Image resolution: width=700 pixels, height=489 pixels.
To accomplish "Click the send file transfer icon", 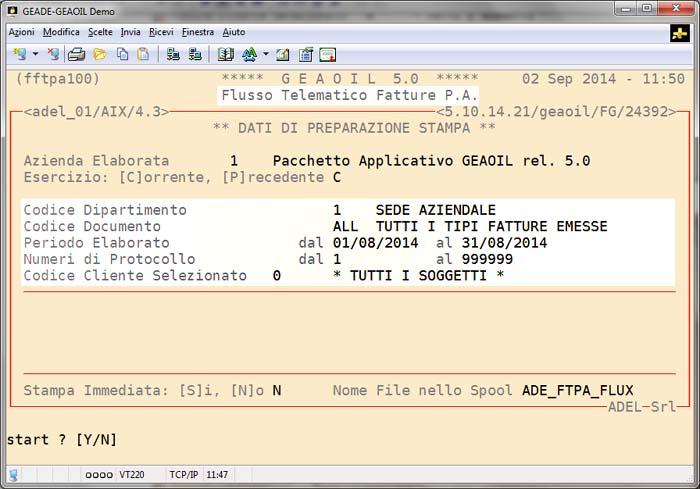I will pos(173,54).
